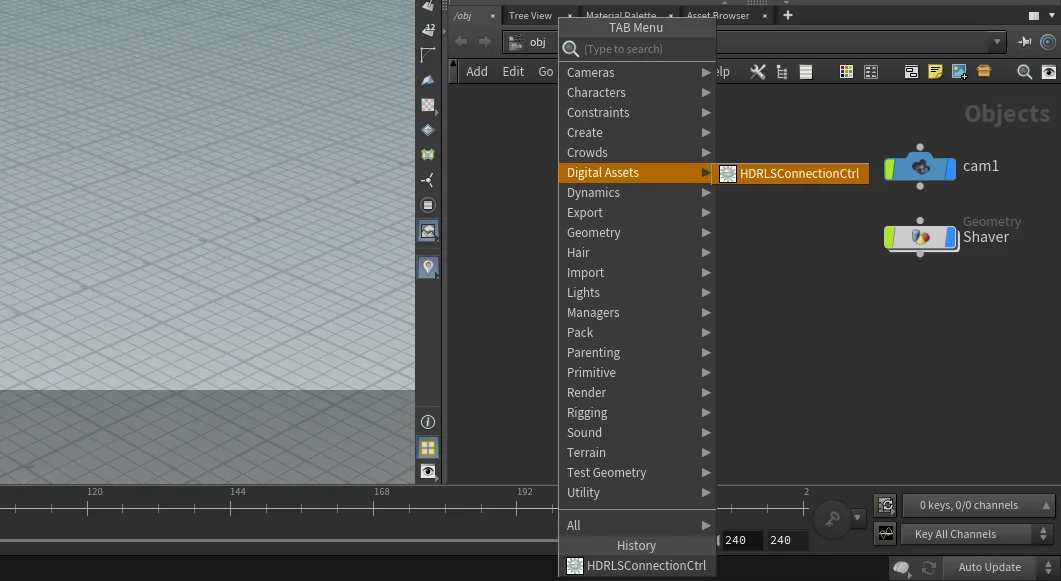Toggle the map pin viewport display option
The image size is (1061, 581).
(428, 267)
